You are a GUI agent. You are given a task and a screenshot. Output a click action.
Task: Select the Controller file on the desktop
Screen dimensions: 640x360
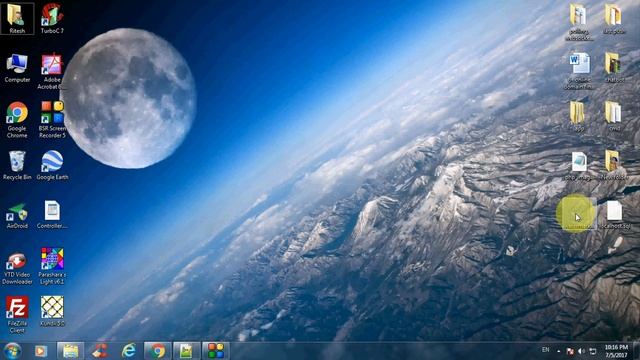click(x=52, y=215)
